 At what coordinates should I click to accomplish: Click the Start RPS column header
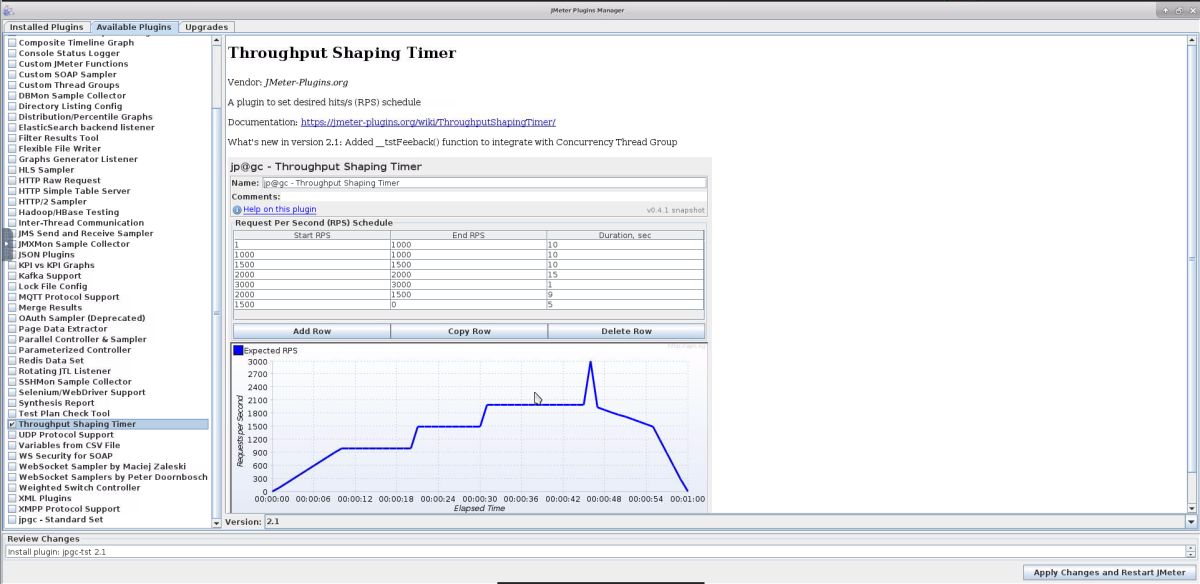(x=311, y=235)
